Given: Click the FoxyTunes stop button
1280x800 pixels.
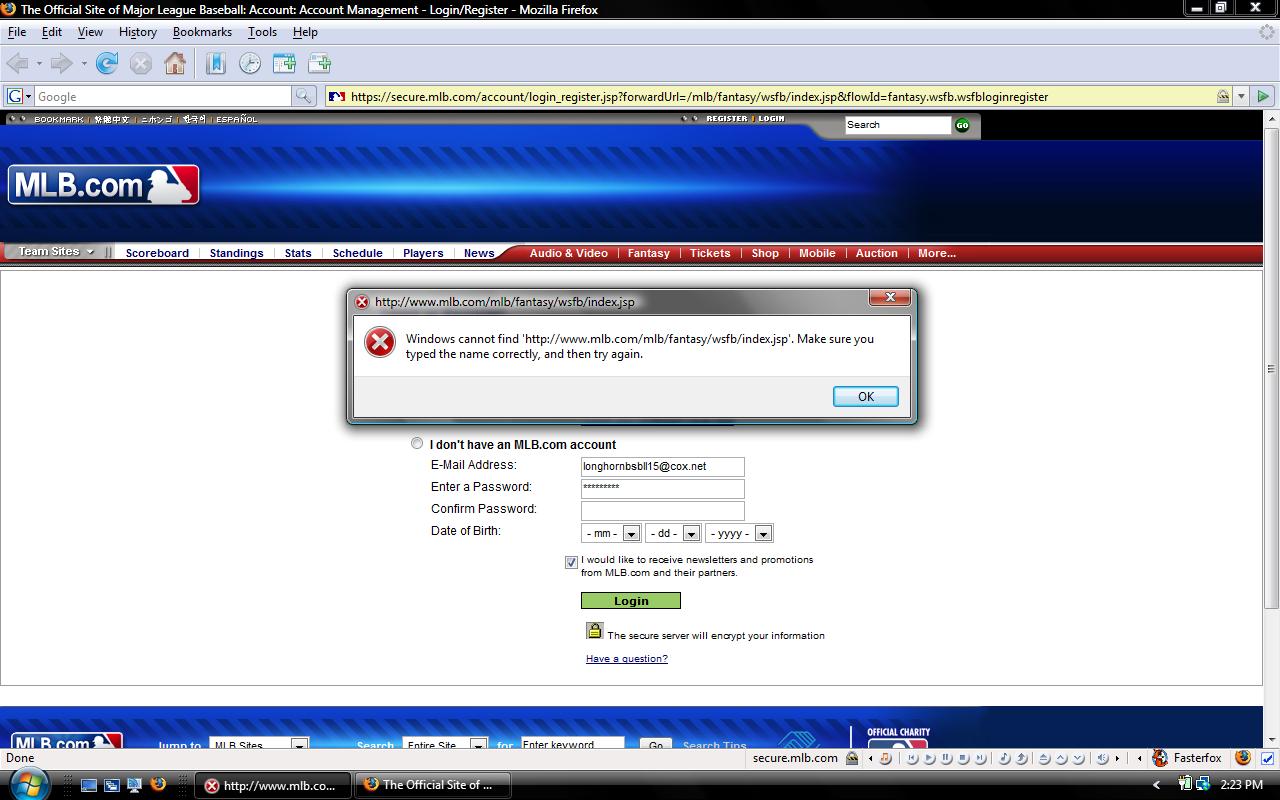Looking at the screenshot, I should click(x=964, y=758).
